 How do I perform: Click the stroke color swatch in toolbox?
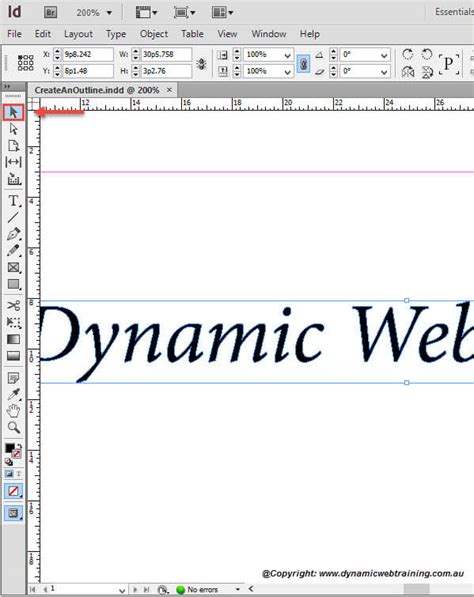pyautogui.click(x=17, y=454)
